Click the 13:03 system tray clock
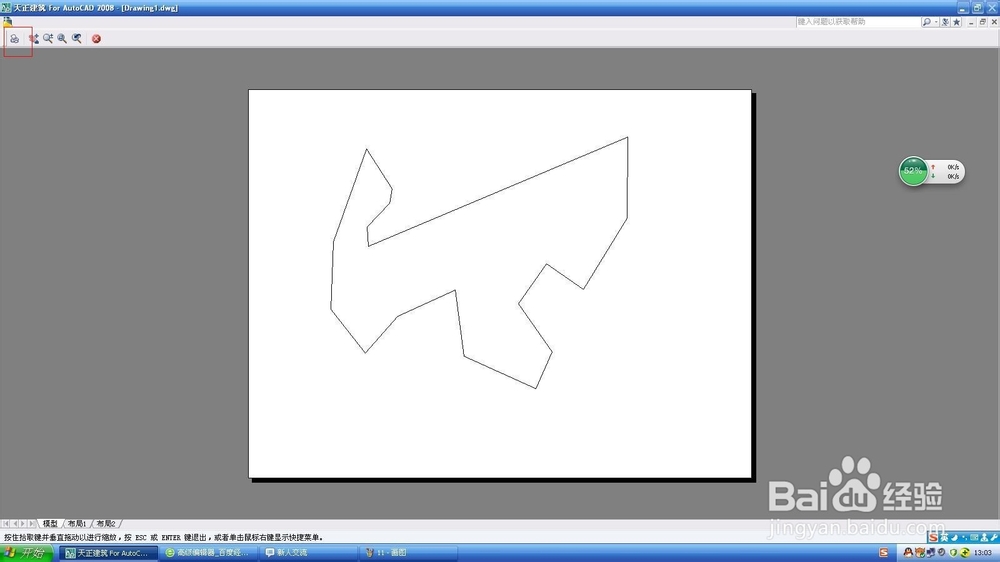The height and width of the screenshot is (562, 1000). (x=983, y=553)
